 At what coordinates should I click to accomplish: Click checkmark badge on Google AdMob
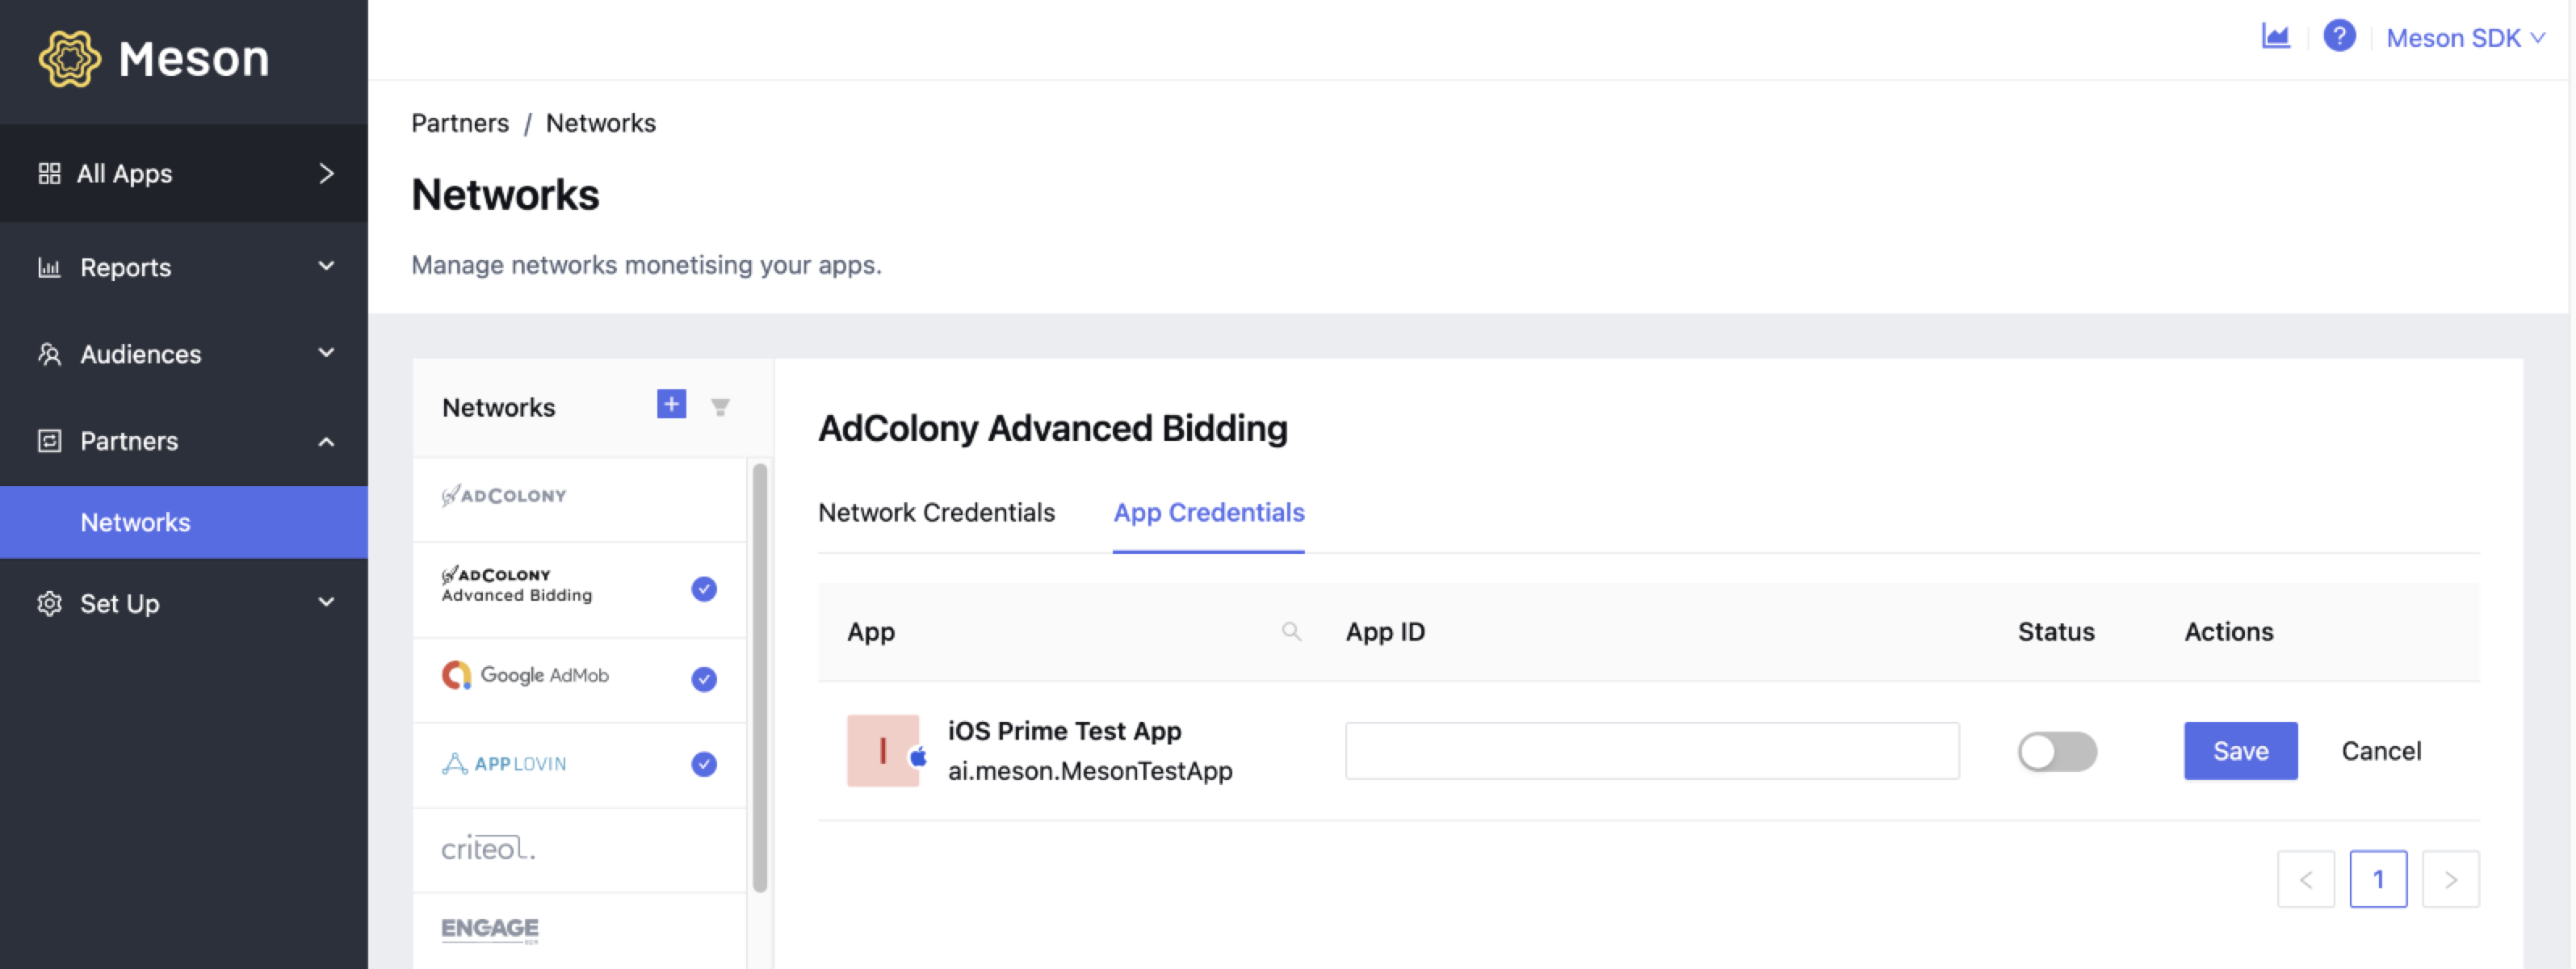(704, 680)
